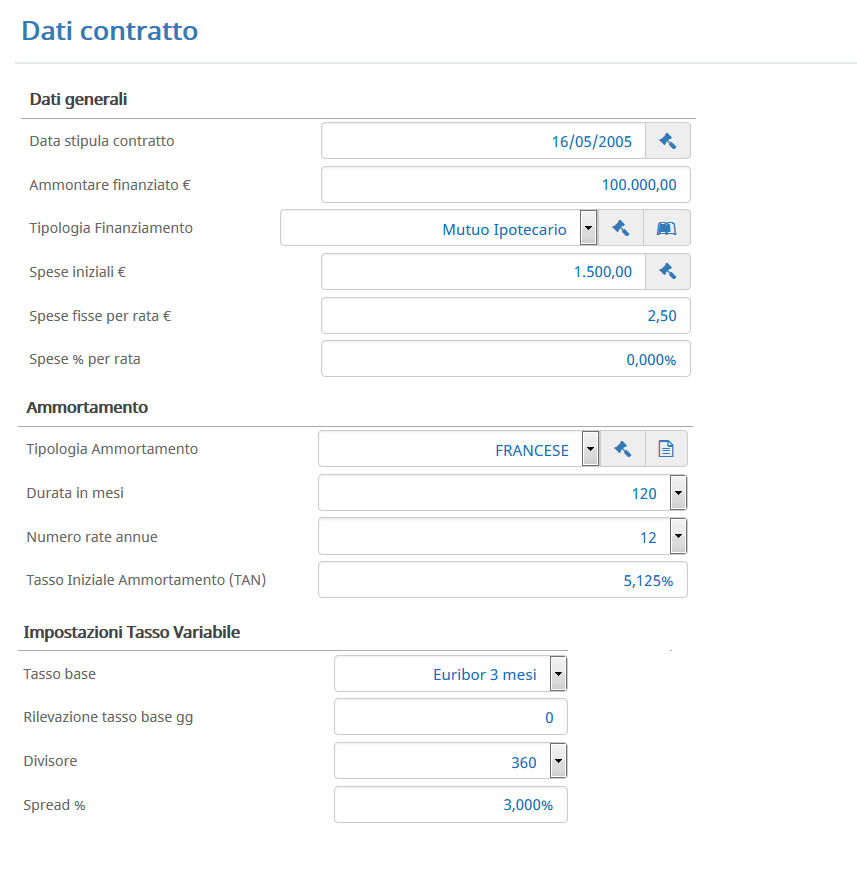The image size is (857, 872).
Task: Select the Spese % per rata field
Action: pyautogui.click(x=506, y=359)
